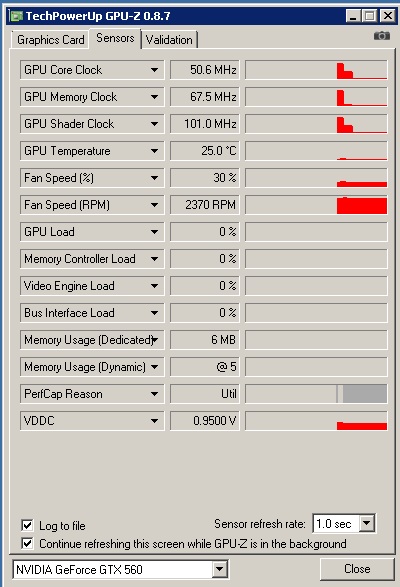
Task: Open the GPU Core Clock sensor dropdown arrow
Action: 154,70
